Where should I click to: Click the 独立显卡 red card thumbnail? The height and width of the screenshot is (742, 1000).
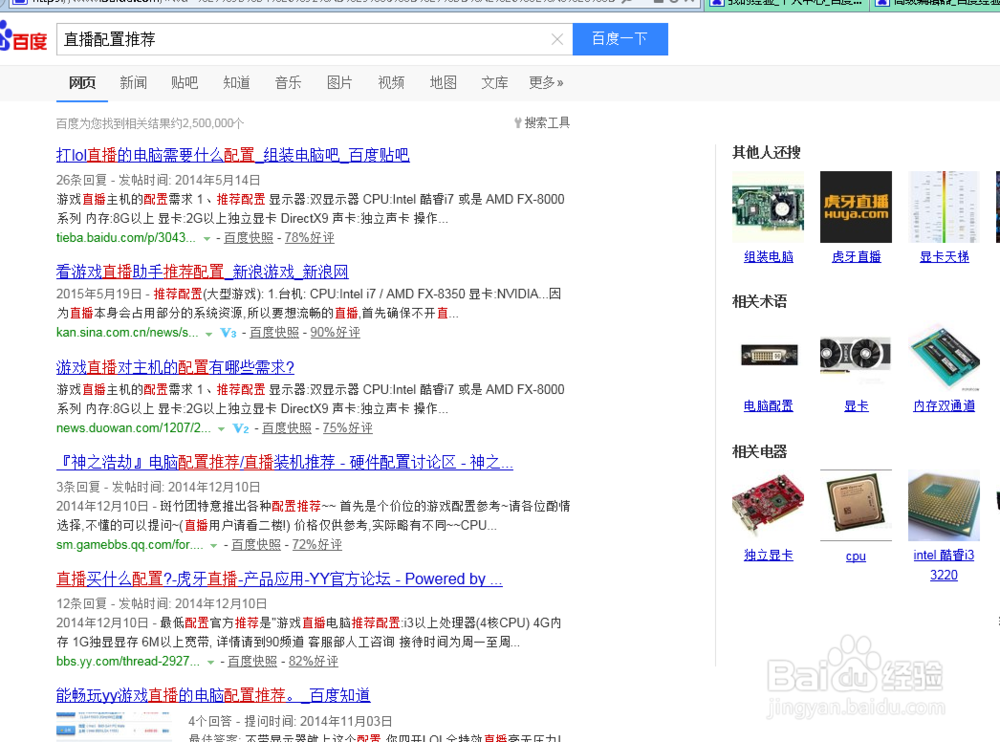[x=768, y=505]
